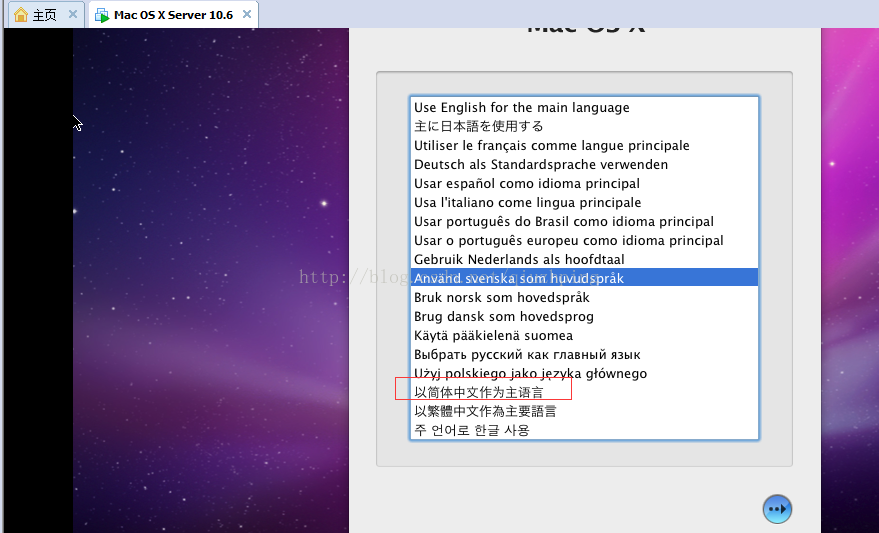Select the Korean option 주 언어로 한글 사용
The width and height of the screenshot is (879, 533).
click(x=584, y=430)
